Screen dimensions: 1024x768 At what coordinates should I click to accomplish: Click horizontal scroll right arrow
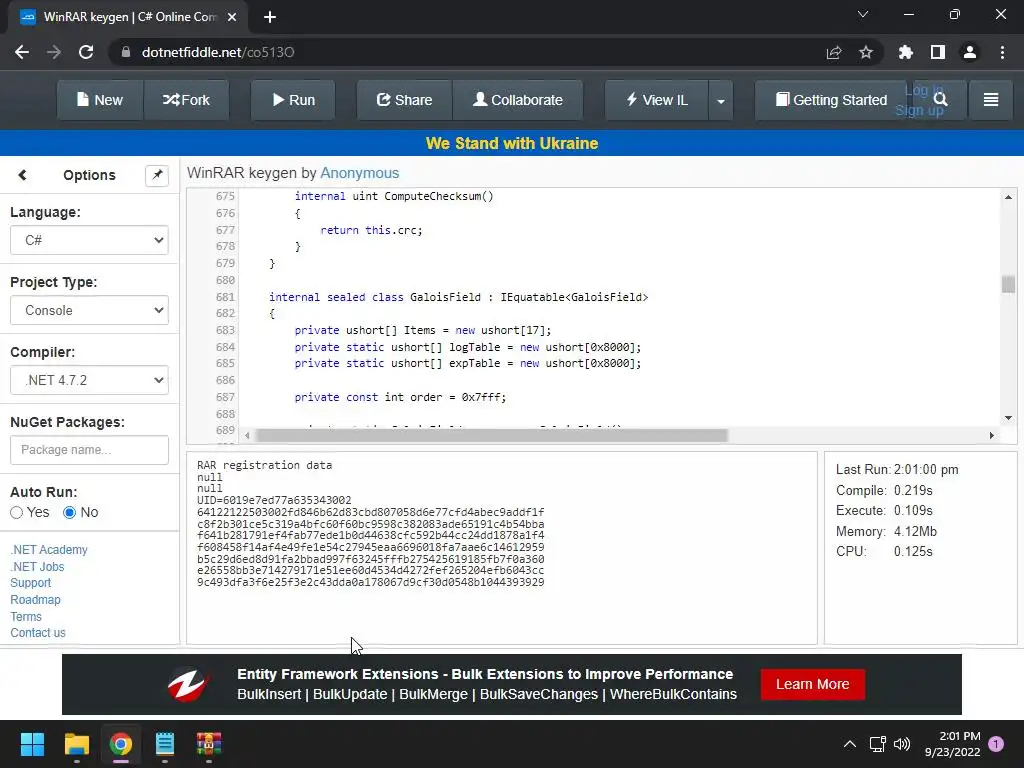click(991, 435)
